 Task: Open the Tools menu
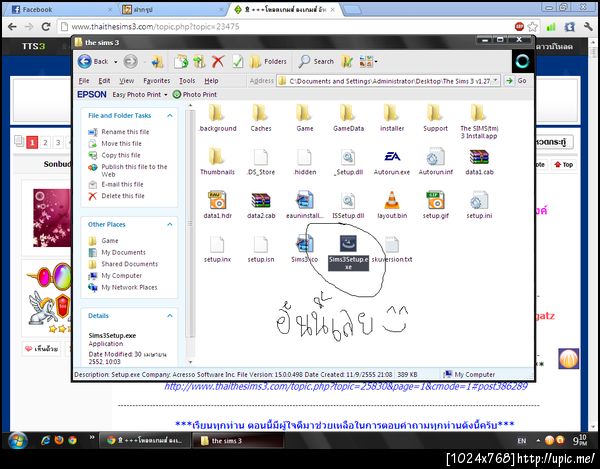[187, 81]
